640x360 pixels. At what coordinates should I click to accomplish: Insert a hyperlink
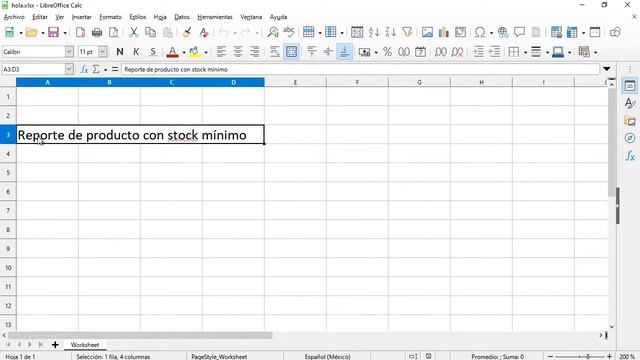pos(503,32)
